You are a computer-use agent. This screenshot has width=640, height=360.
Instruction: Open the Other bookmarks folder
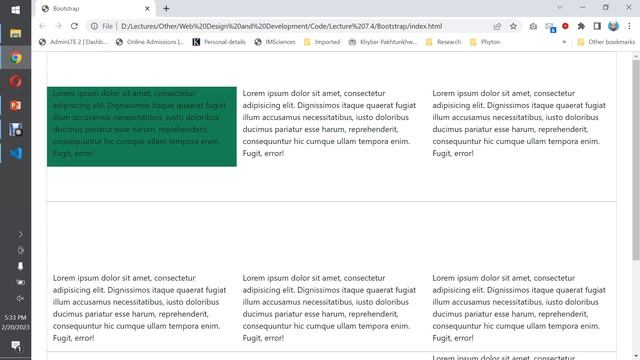coord(607,42)
